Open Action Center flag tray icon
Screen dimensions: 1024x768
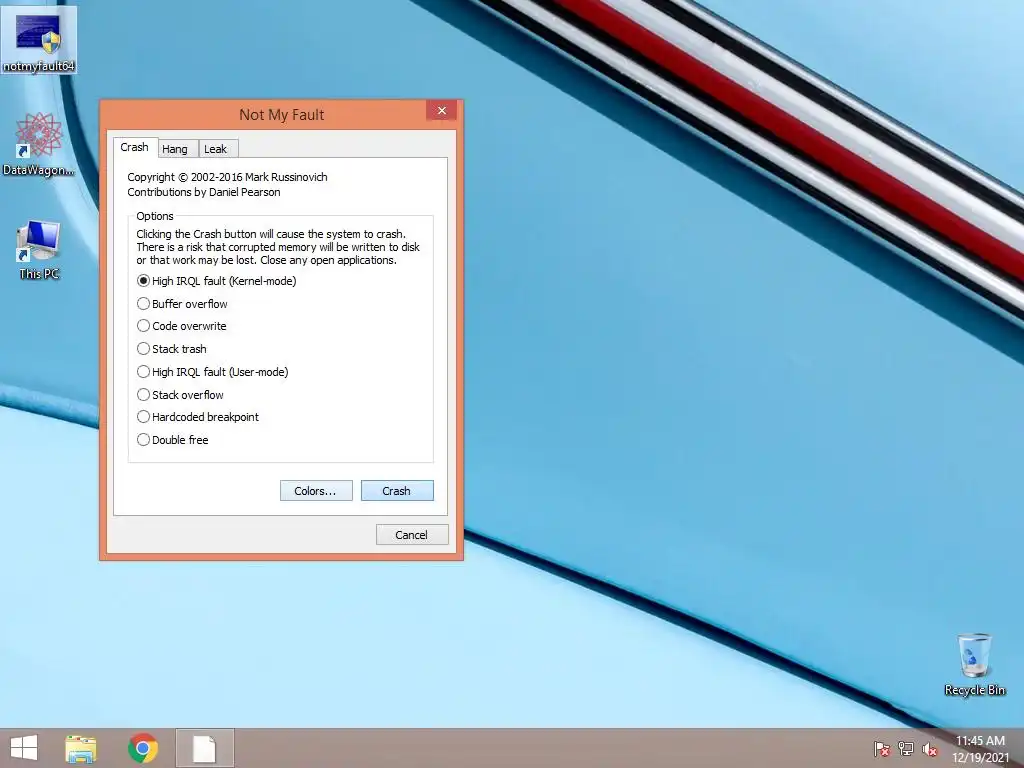click(x=882, y=749)
